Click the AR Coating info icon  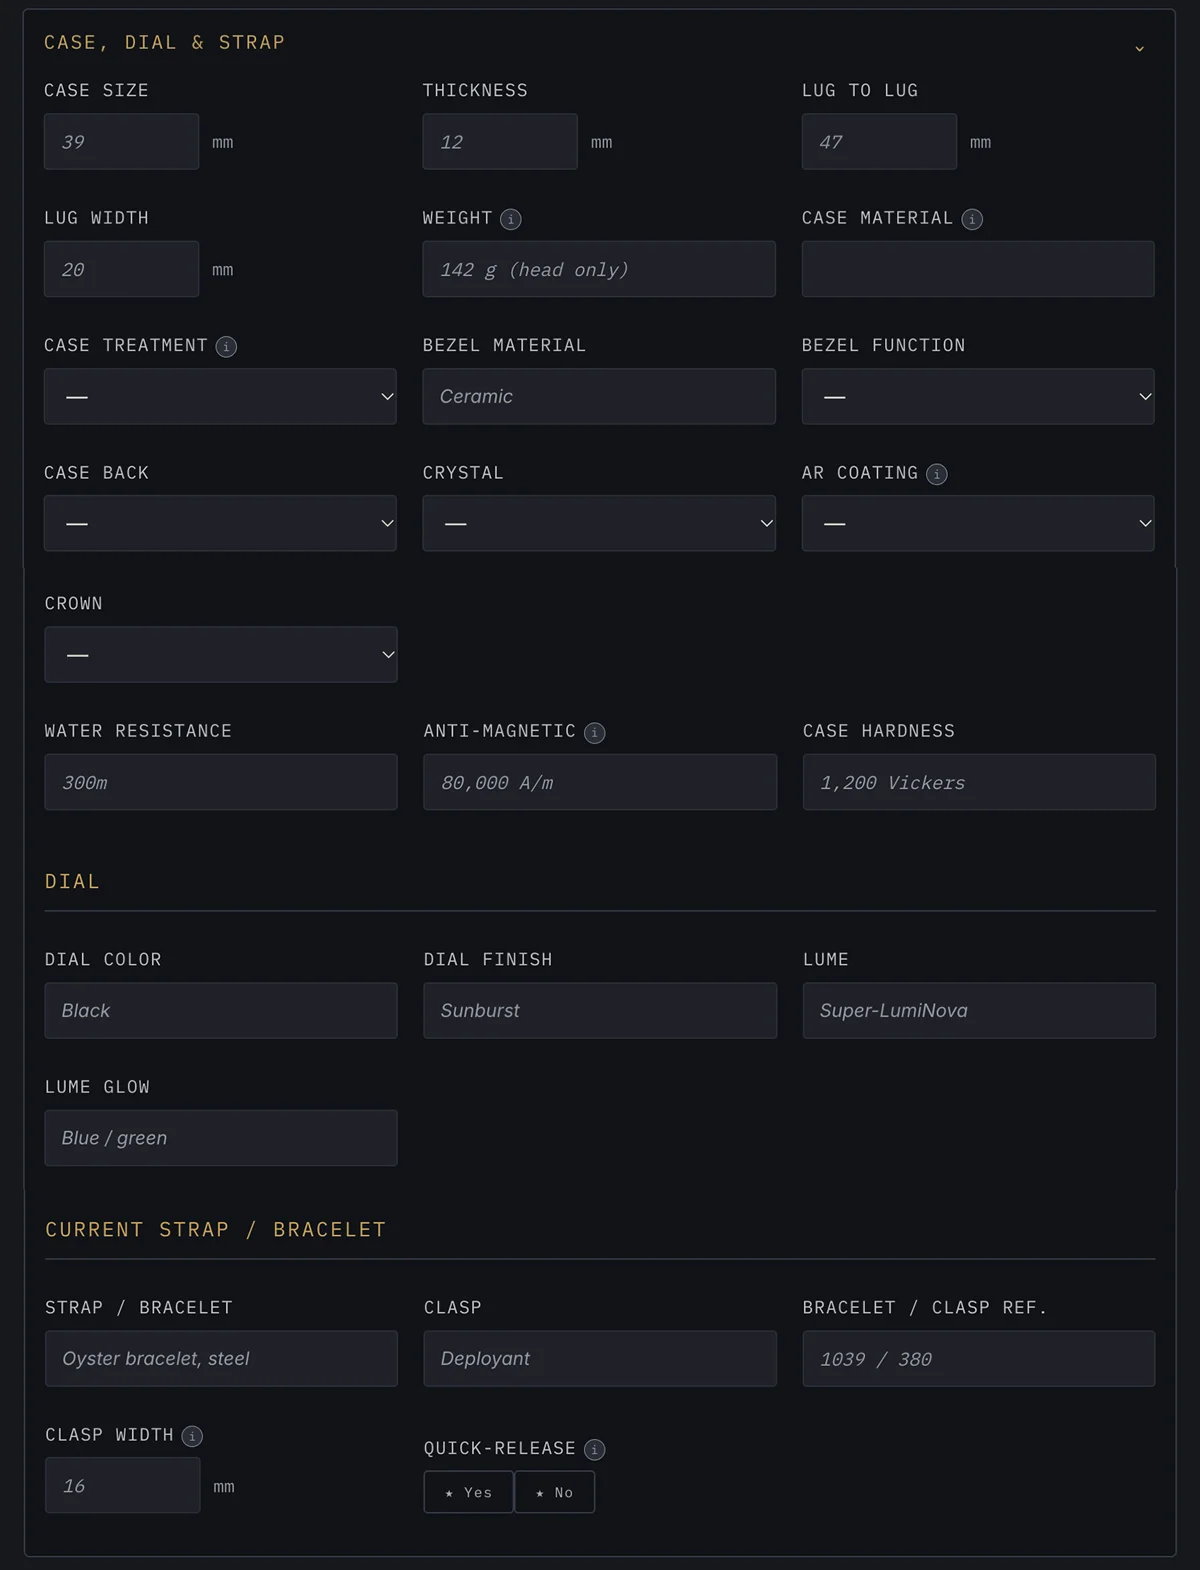click(936, 474)
